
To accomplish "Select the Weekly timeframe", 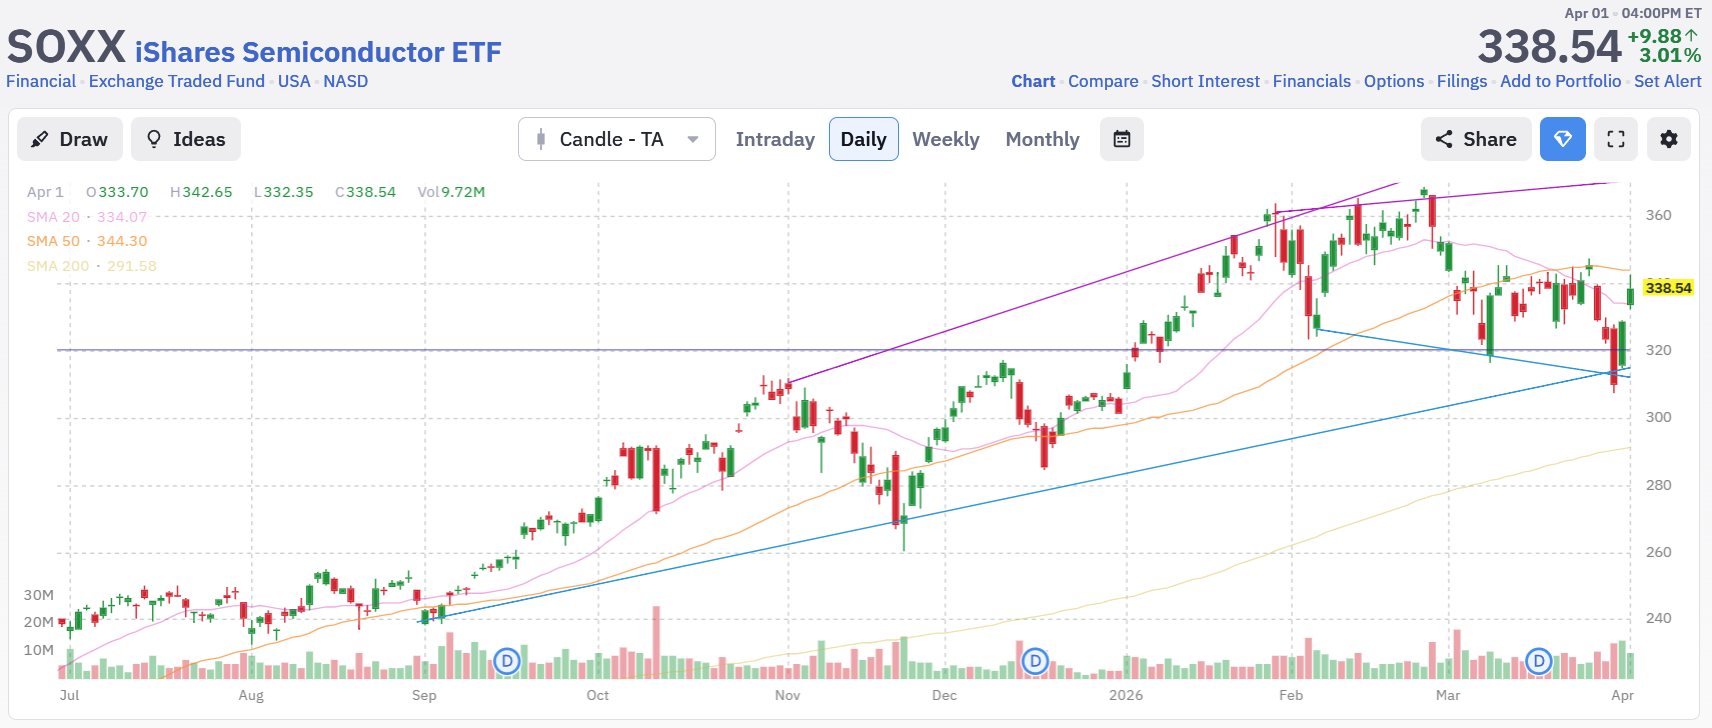I will (x=945, y=139).
